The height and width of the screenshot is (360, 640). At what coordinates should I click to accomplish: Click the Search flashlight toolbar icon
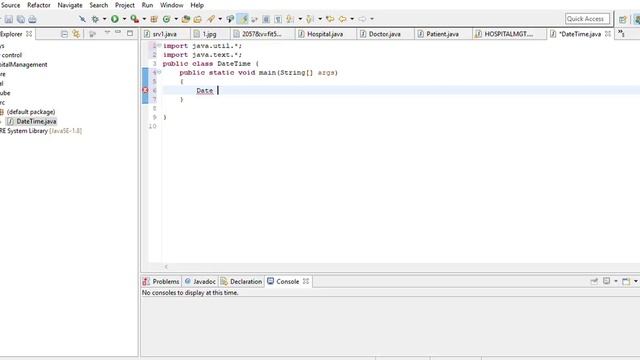point(211,19)
